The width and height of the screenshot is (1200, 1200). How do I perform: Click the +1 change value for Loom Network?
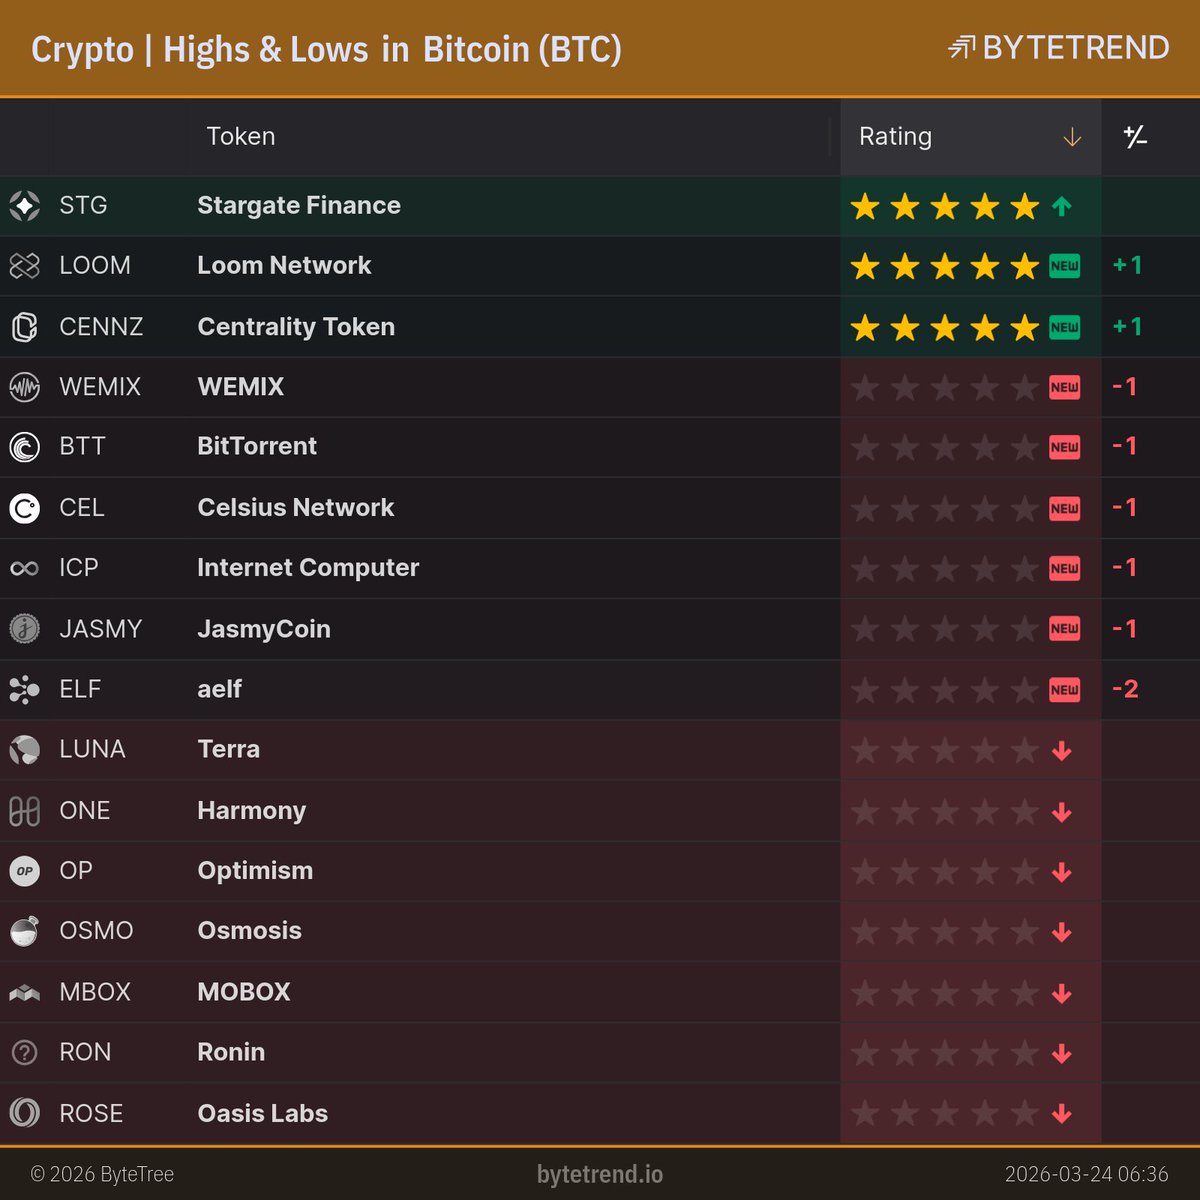[x=1127, y=265]
